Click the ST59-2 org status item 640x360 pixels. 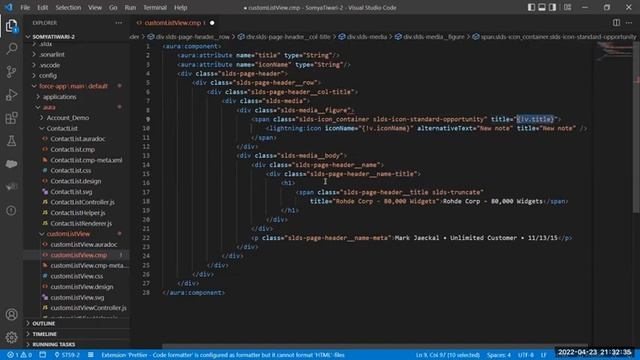[x=67, y=355]
